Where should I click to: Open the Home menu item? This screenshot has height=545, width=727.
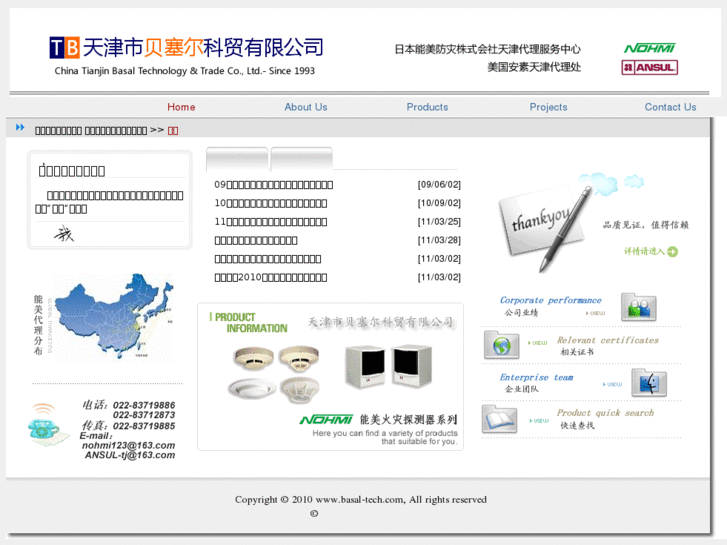pyautogui.click(x=181, y=107)
